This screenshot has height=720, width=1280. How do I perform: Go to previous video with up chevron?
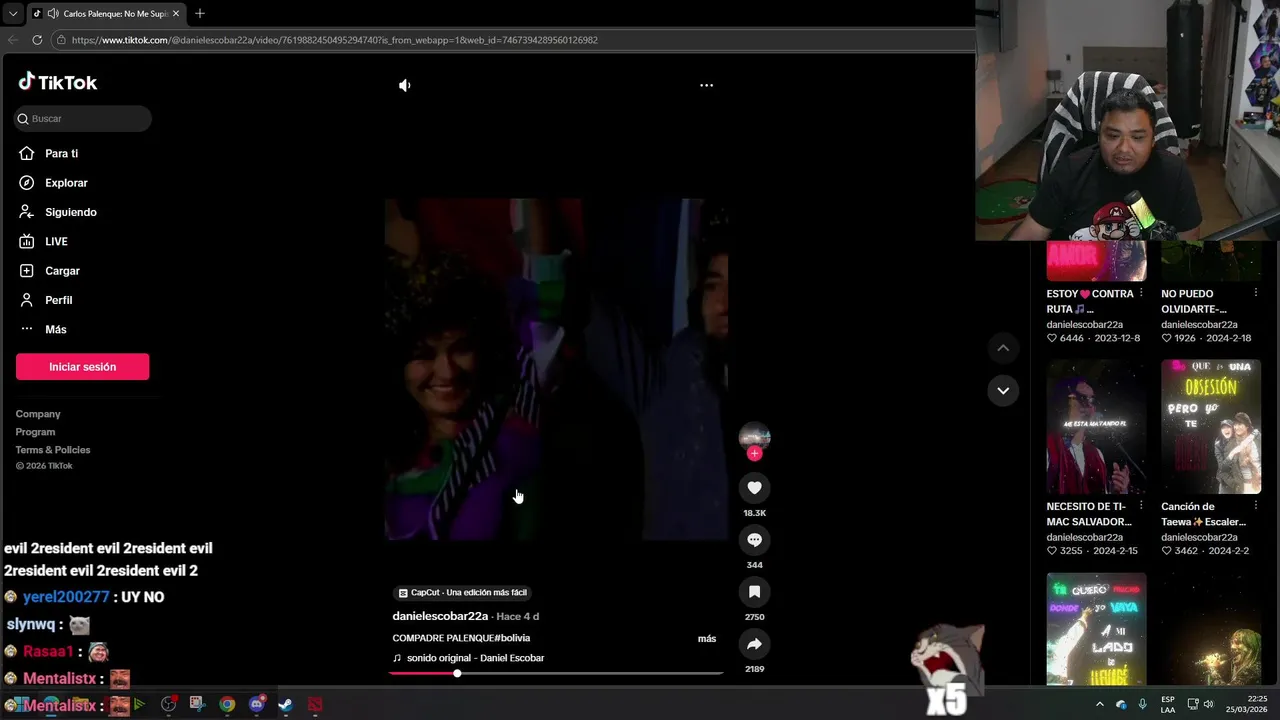(x=1003, y=348)
